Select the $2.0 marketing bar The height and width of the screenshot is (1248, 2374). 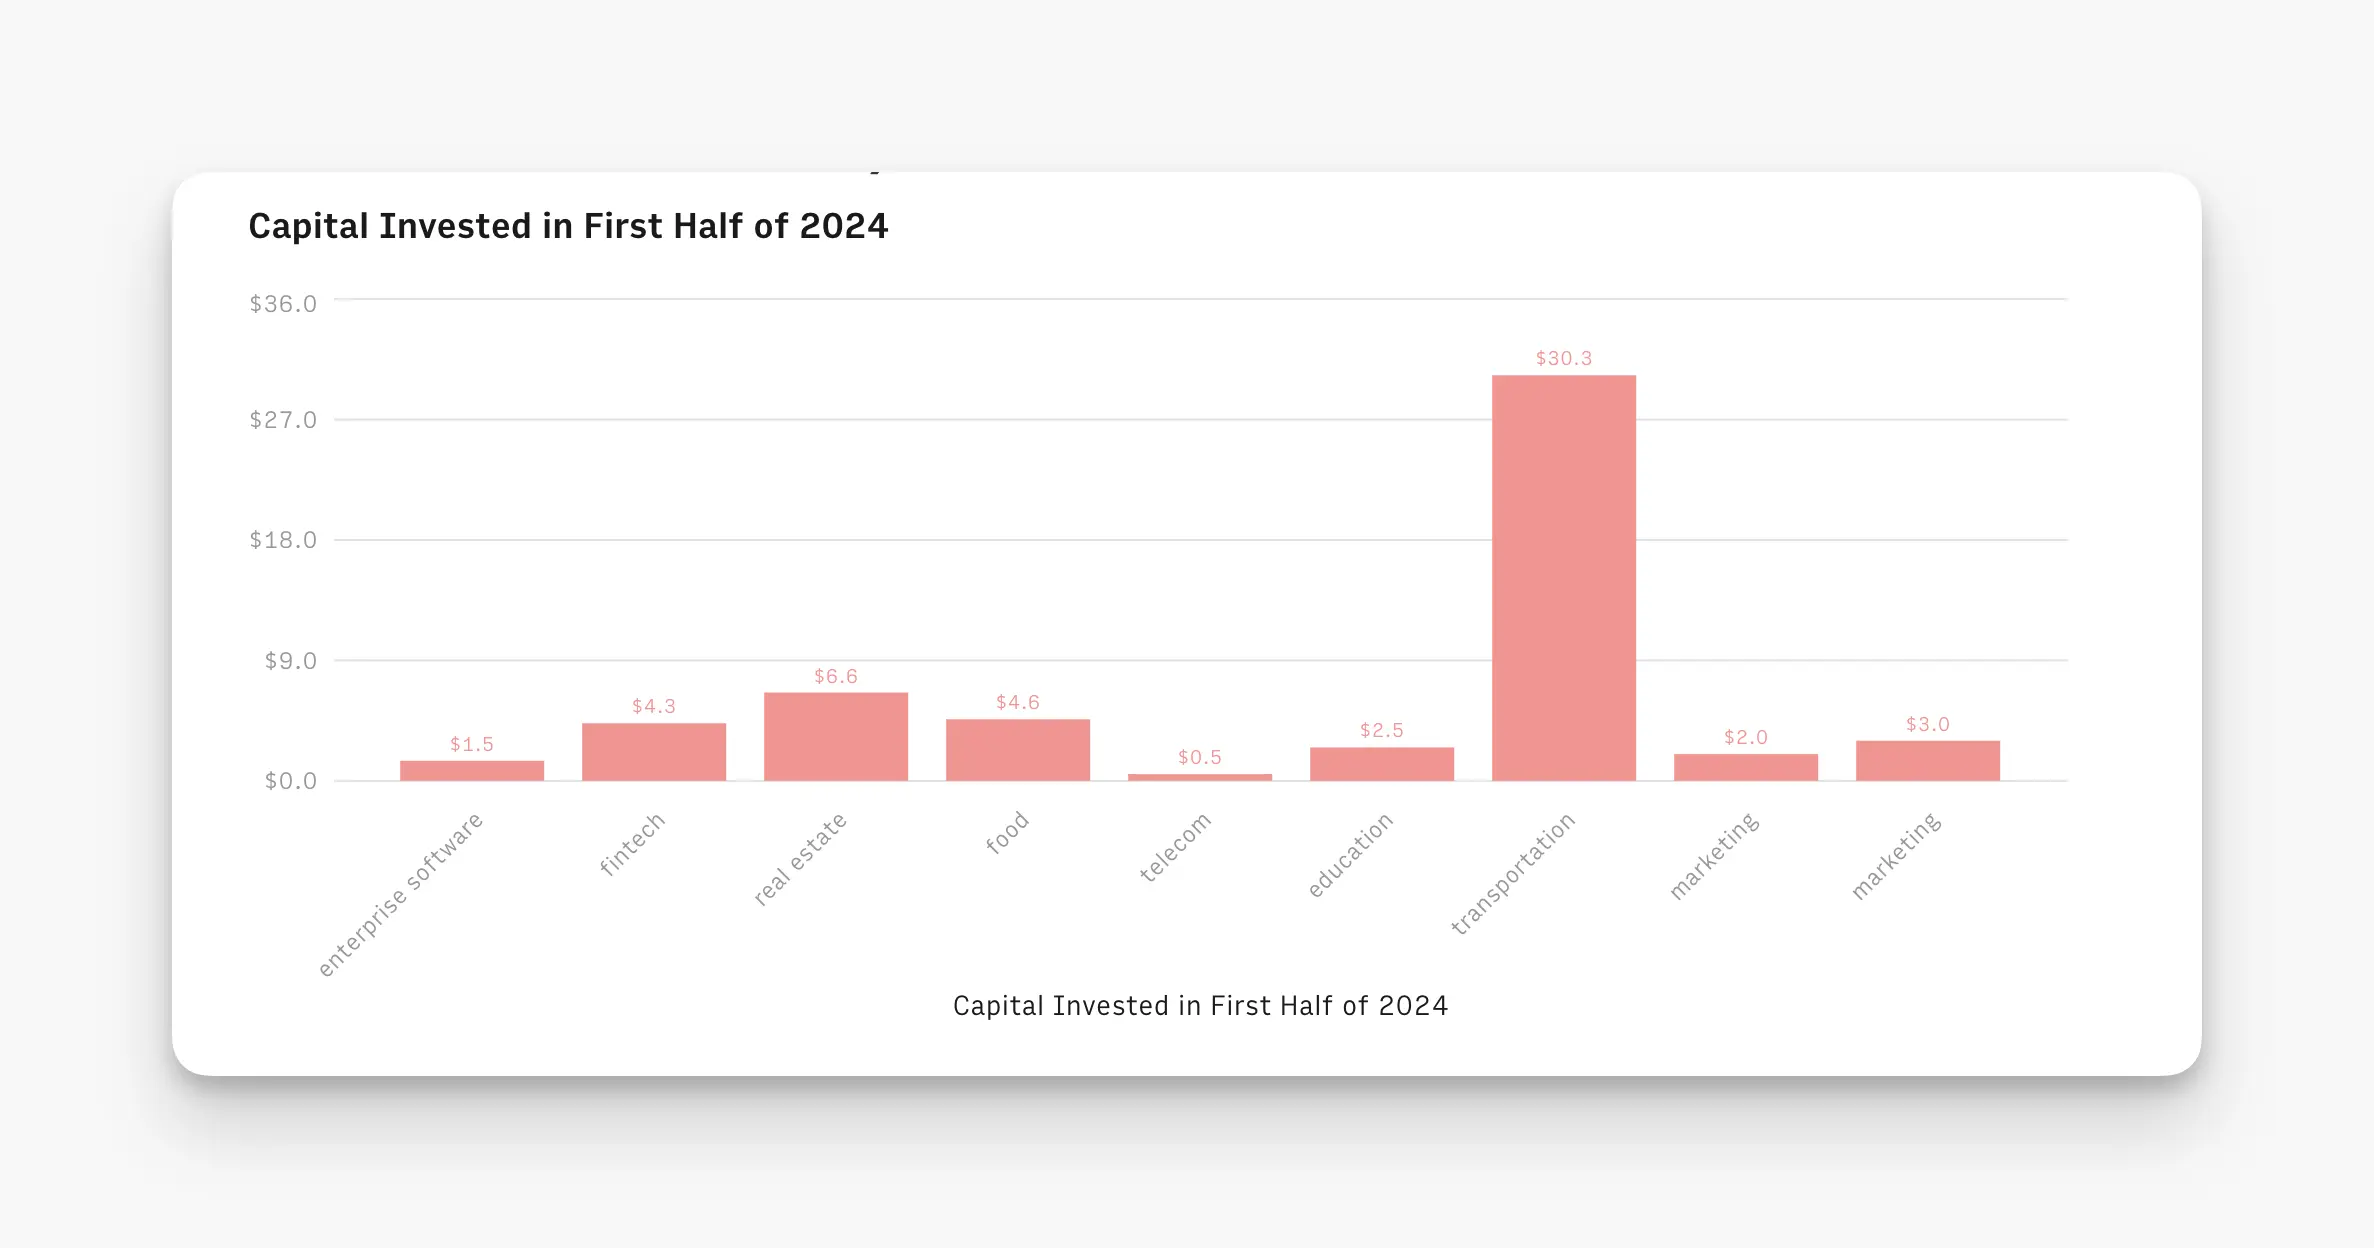(1746, 767)
